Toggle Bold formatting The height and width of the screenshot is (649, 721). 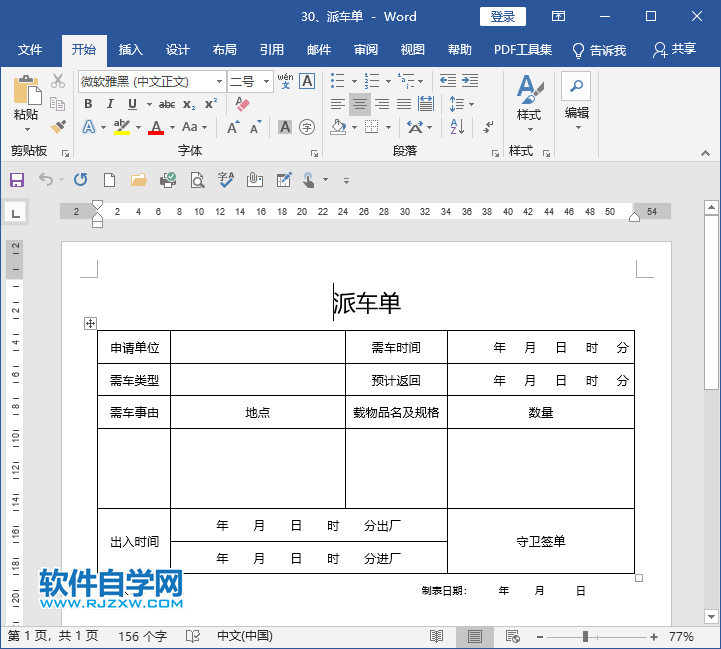pyautogui.click(x=88, y=104)
